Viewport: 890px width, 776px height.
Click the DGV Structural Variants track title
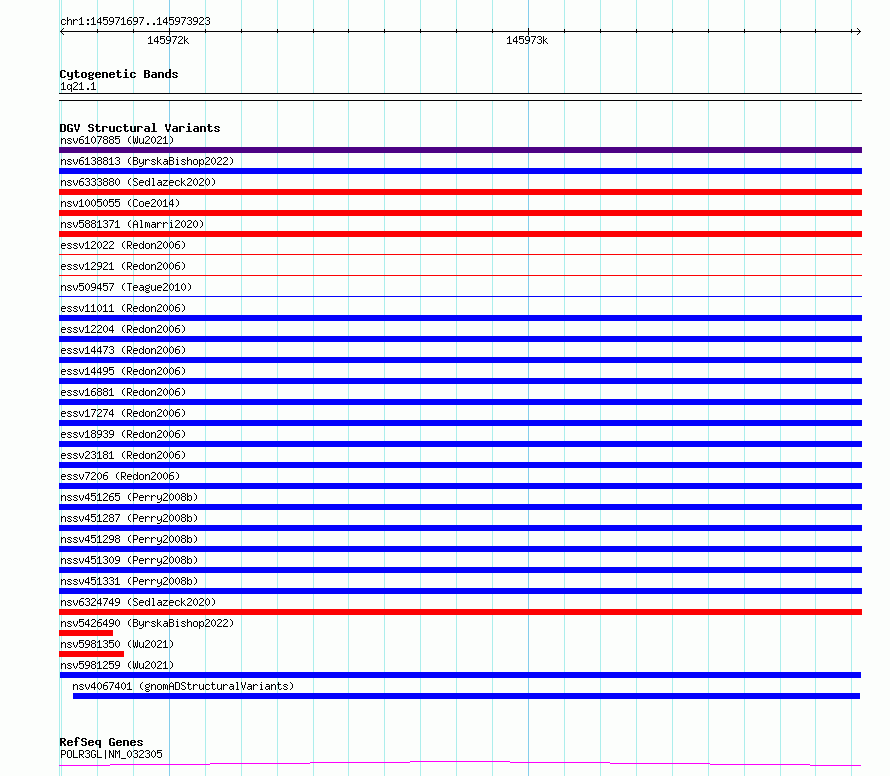tap(140, 128)
